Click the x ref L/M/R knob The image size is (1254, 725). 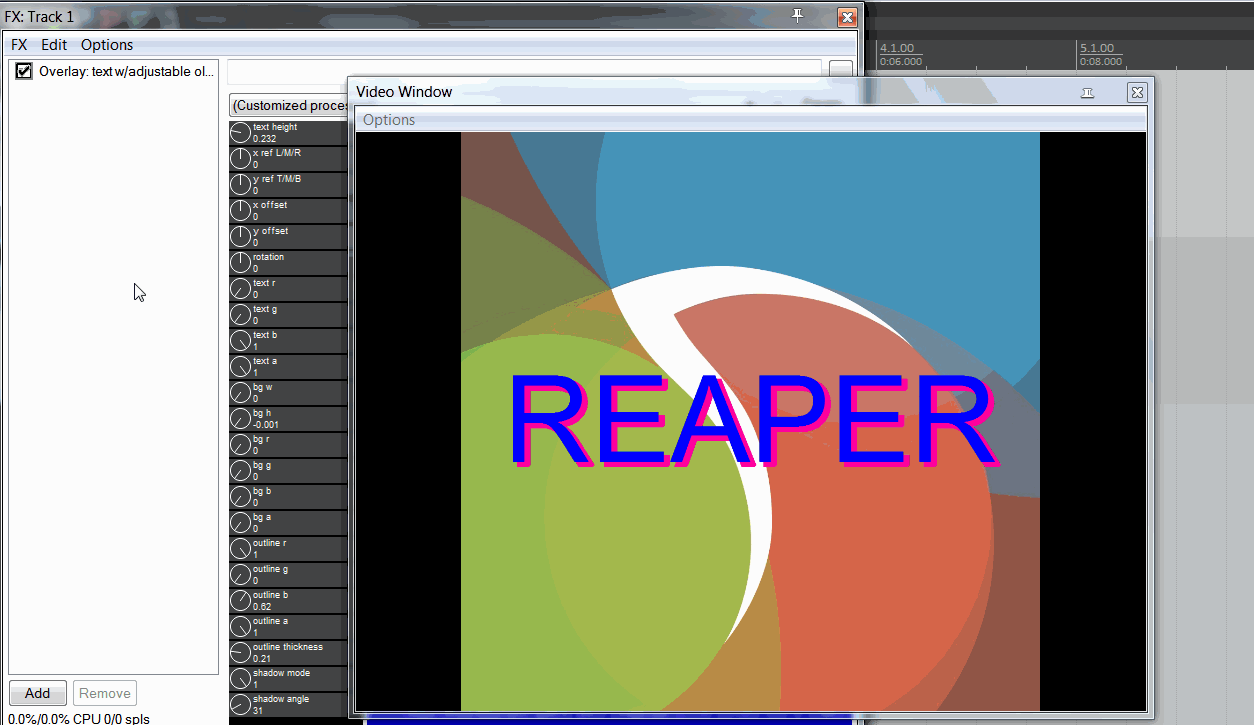(240, 158)
